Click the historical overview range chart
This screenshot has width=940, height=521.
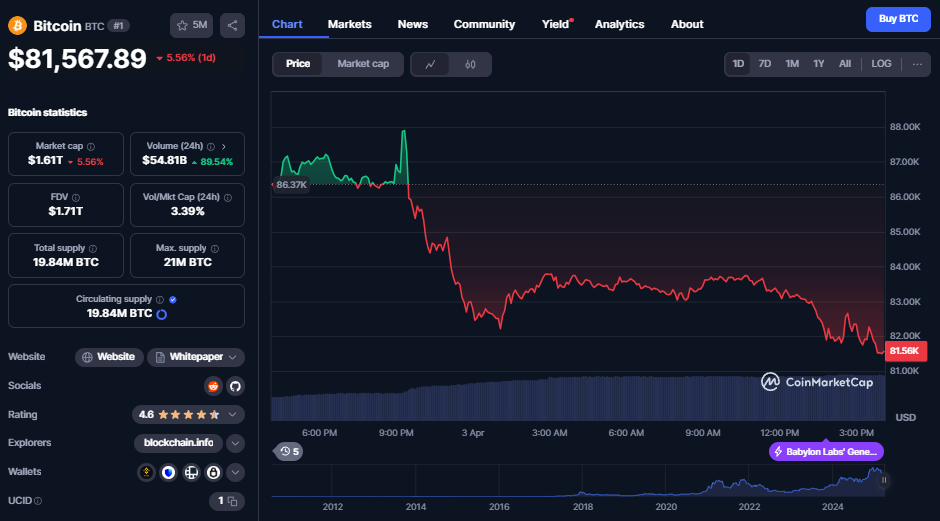click(x=578, y=480)
